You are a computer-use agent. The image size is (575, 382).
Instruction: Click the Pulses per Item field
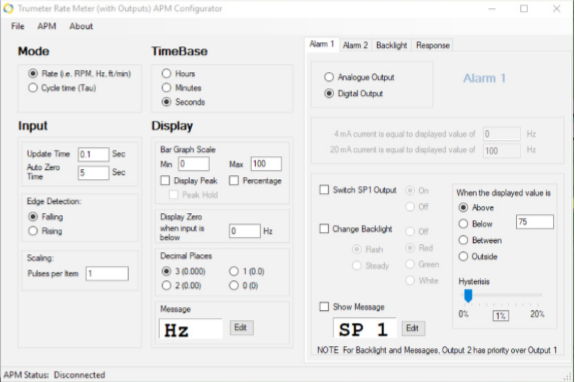click(x=107, y=273)
